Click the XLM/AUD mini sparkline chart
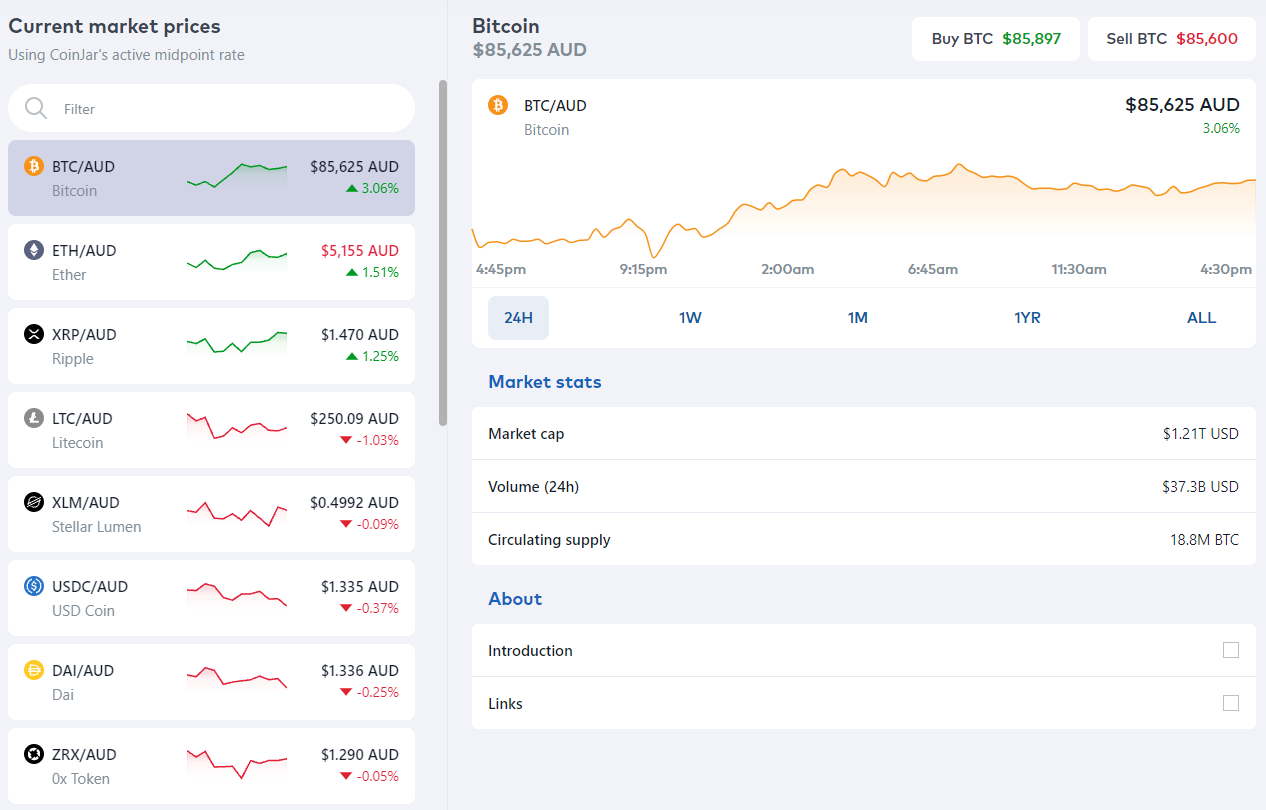The height and width of the screenshot is (810, 1266). coord(237,513)
